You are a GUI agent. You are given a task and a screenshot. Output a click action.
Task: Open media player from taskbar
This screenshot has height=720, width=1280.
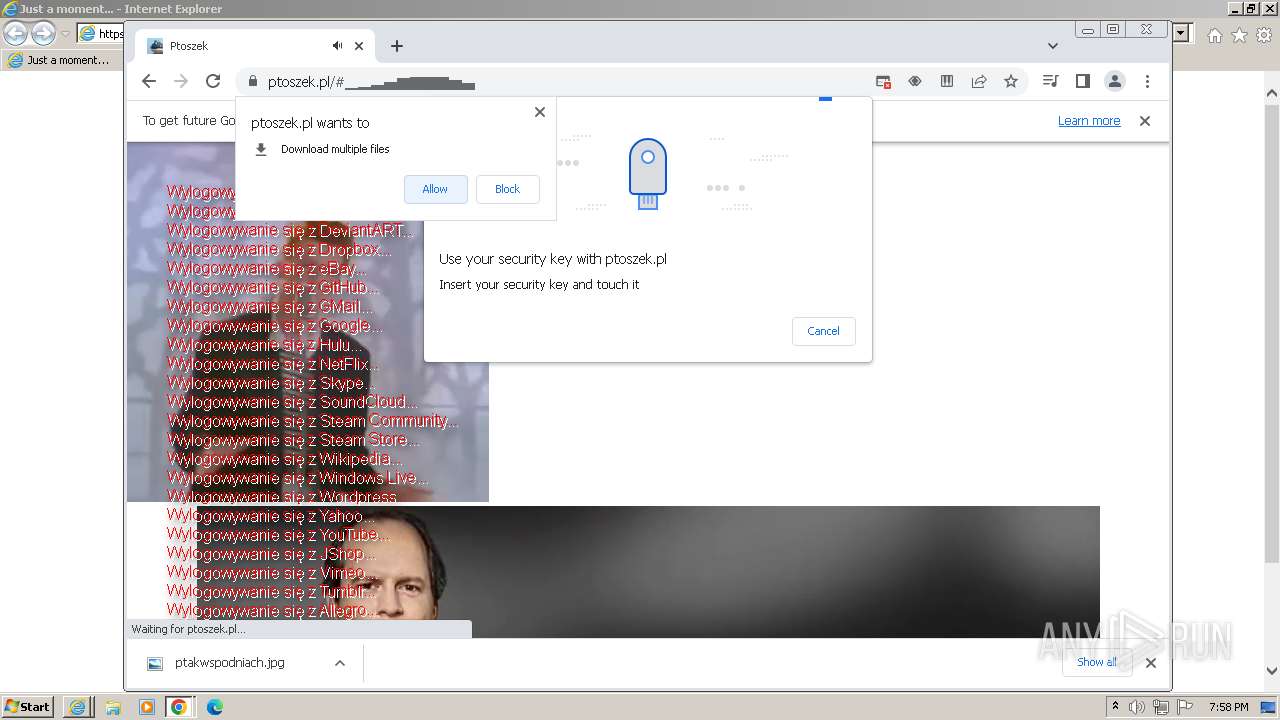tap(147, 707)
